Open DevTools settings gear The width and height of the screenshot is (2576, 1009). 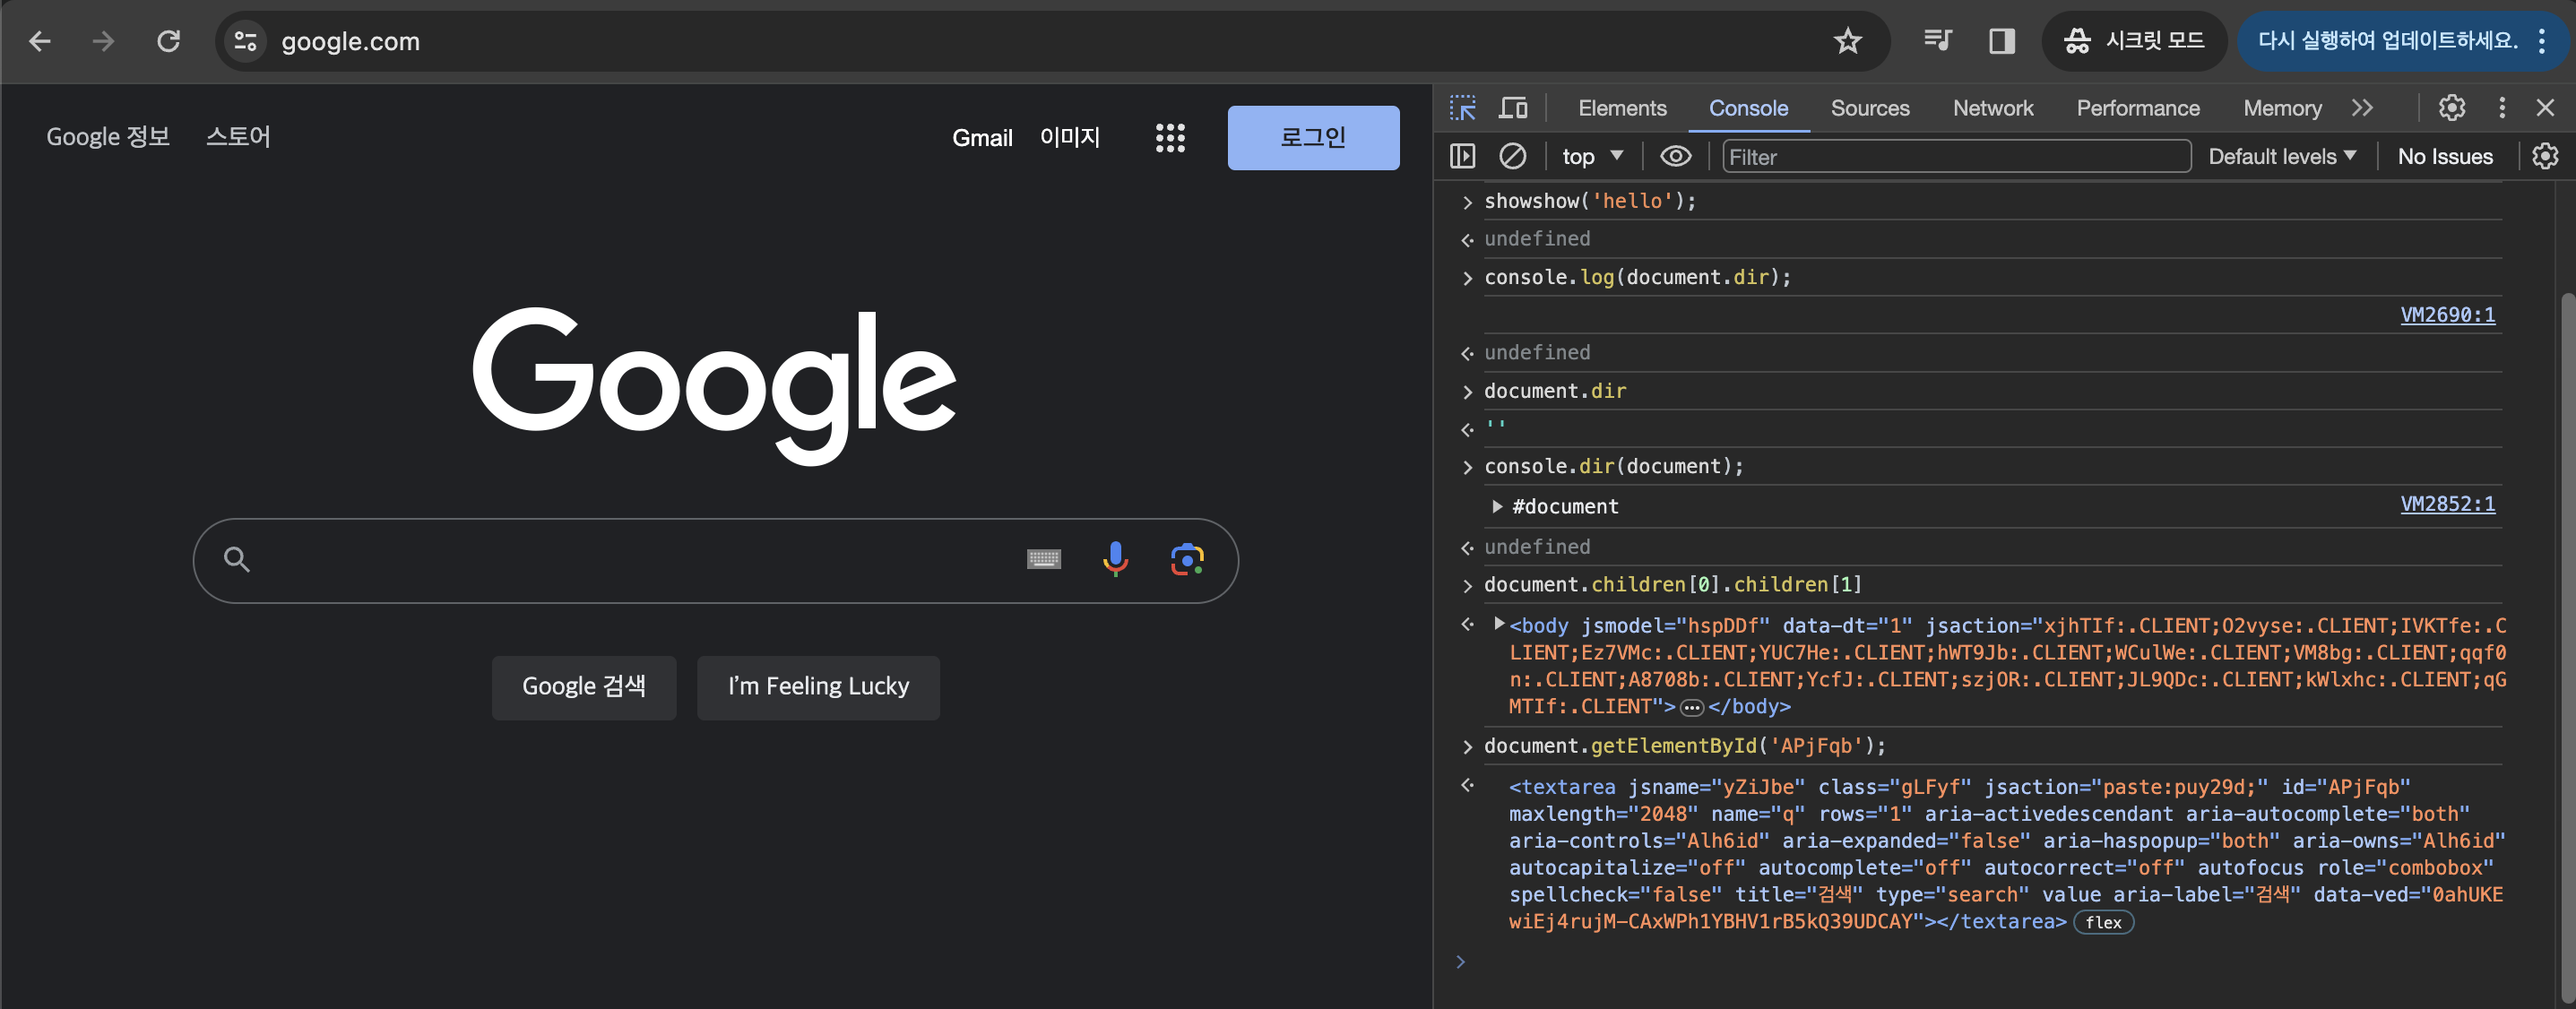click(x=2451, y=108)
